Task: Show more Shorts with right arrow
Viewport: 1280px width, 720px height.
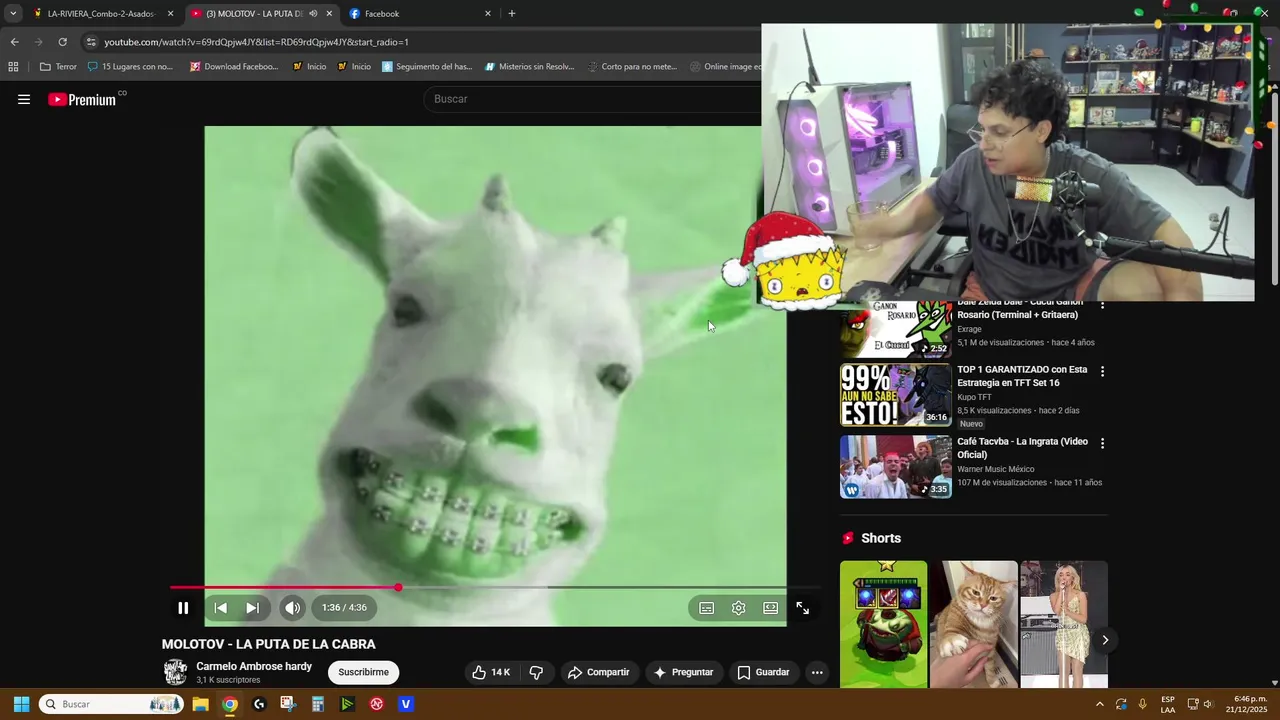Action: (x=1105, y=640)
